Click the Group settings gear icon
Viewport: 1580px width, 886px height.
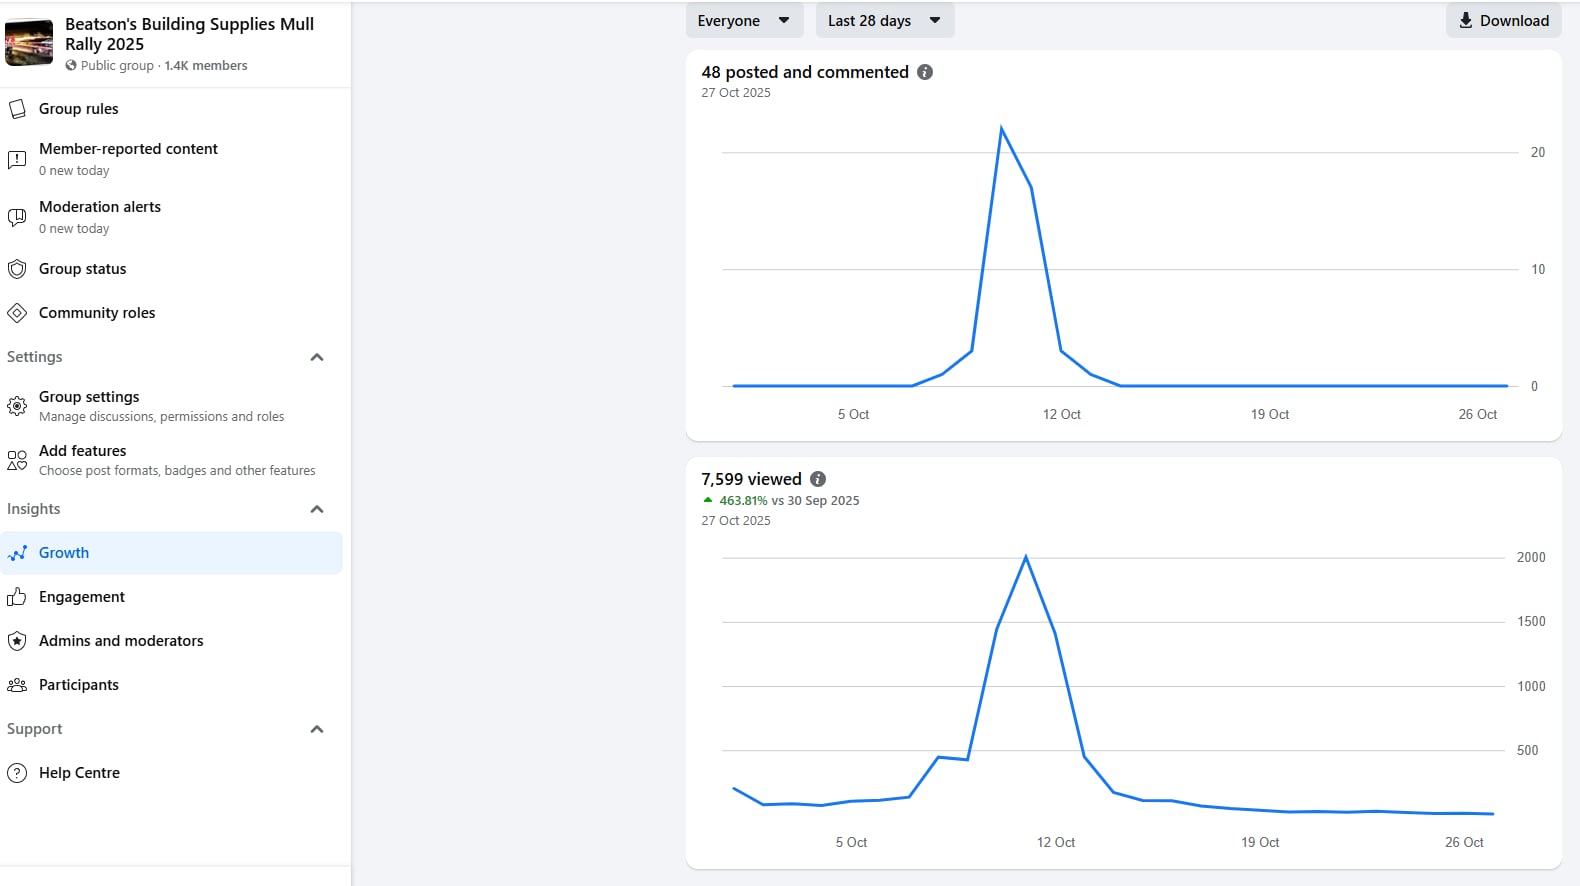17,406
